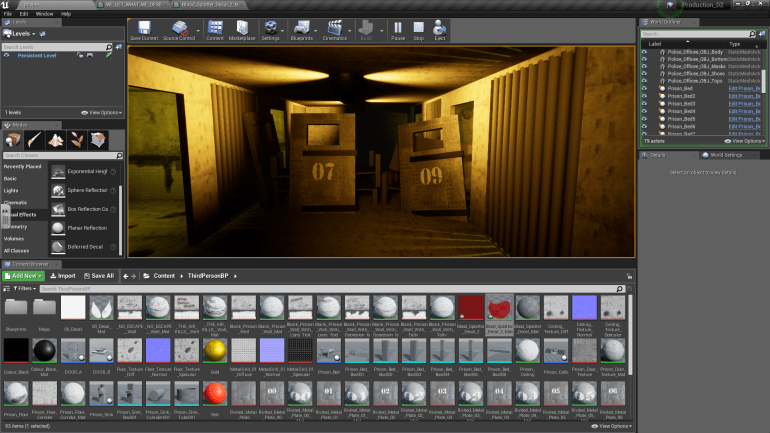Eject from the player controller
Image resolution: width=770 pixels, height=433 pixels.
(440, 30)
